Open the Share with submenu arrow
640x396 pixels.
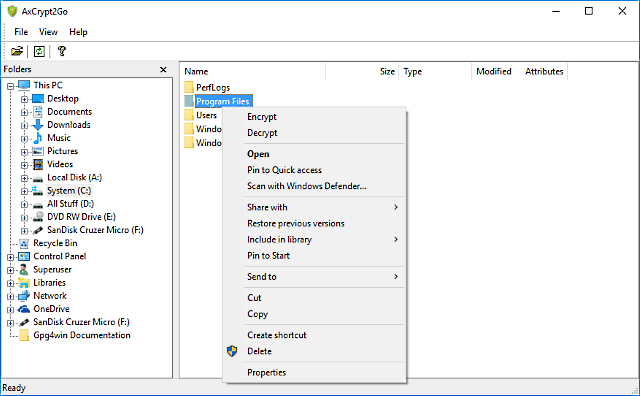click(396, 207)
